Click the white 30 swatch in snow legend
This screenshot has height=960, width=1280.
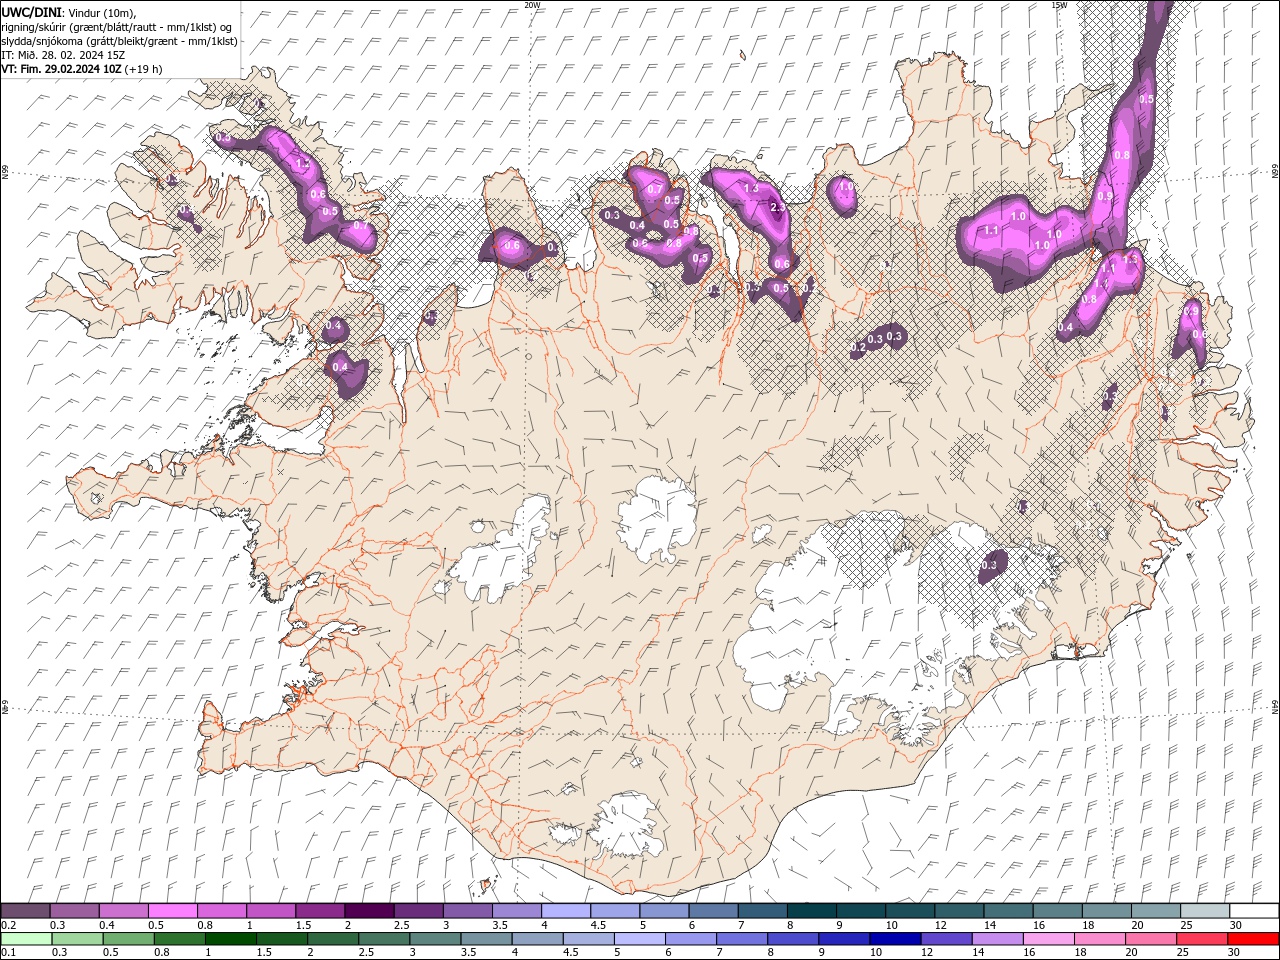[x=1254, y=911]
